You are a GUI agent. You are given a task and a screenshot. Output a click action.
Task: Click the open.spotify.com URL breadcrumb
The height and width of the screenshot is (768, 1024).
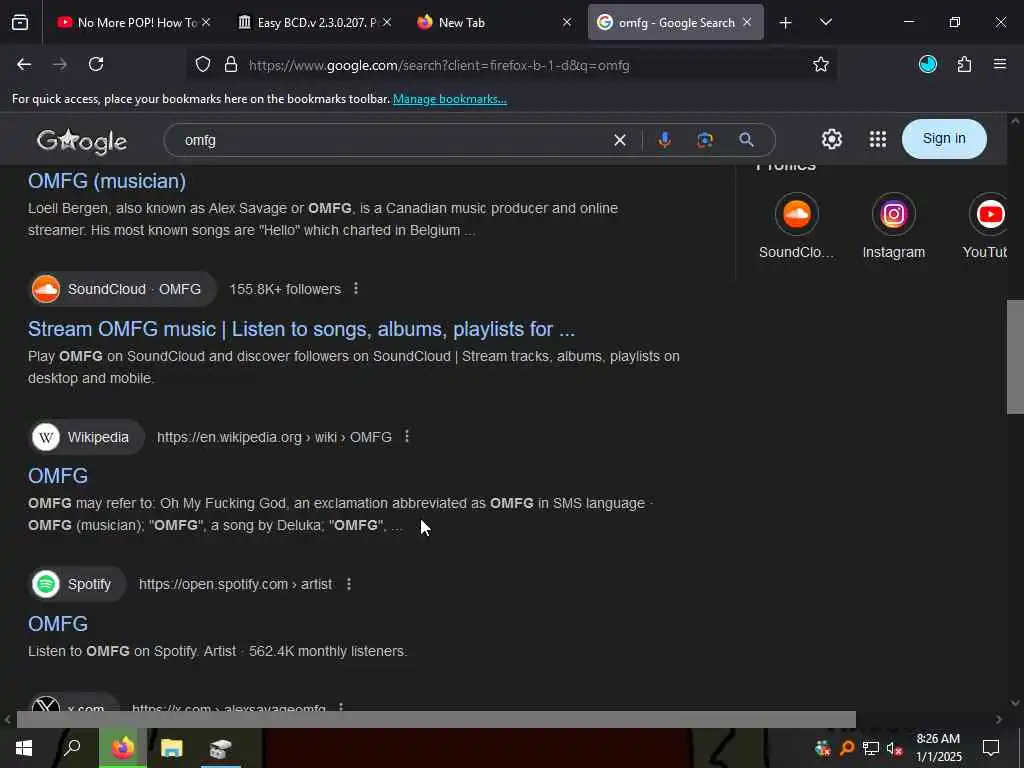(x=235, y=584)
